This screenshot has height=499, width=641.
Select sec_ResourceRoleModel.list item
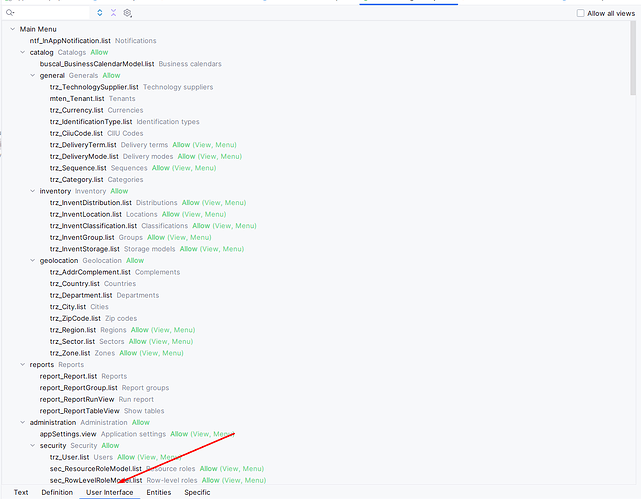[x=96, y=469]
